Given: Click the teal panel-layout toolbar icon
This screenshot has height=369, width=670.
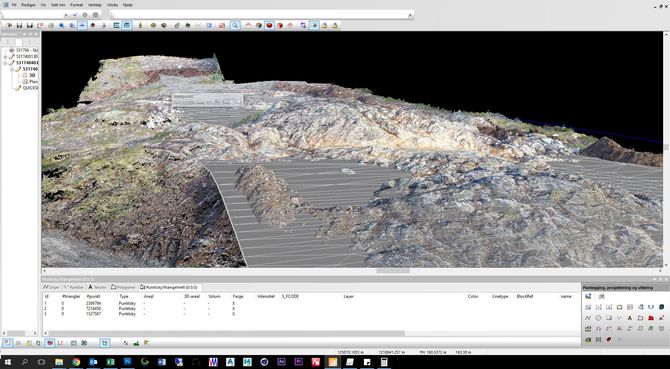Looking at the screenshot, I should point(116,26).
